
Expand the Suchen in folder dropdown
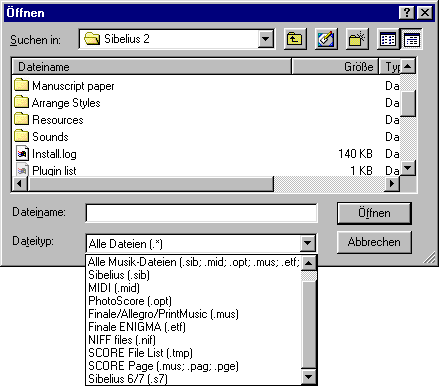[265, 39]
